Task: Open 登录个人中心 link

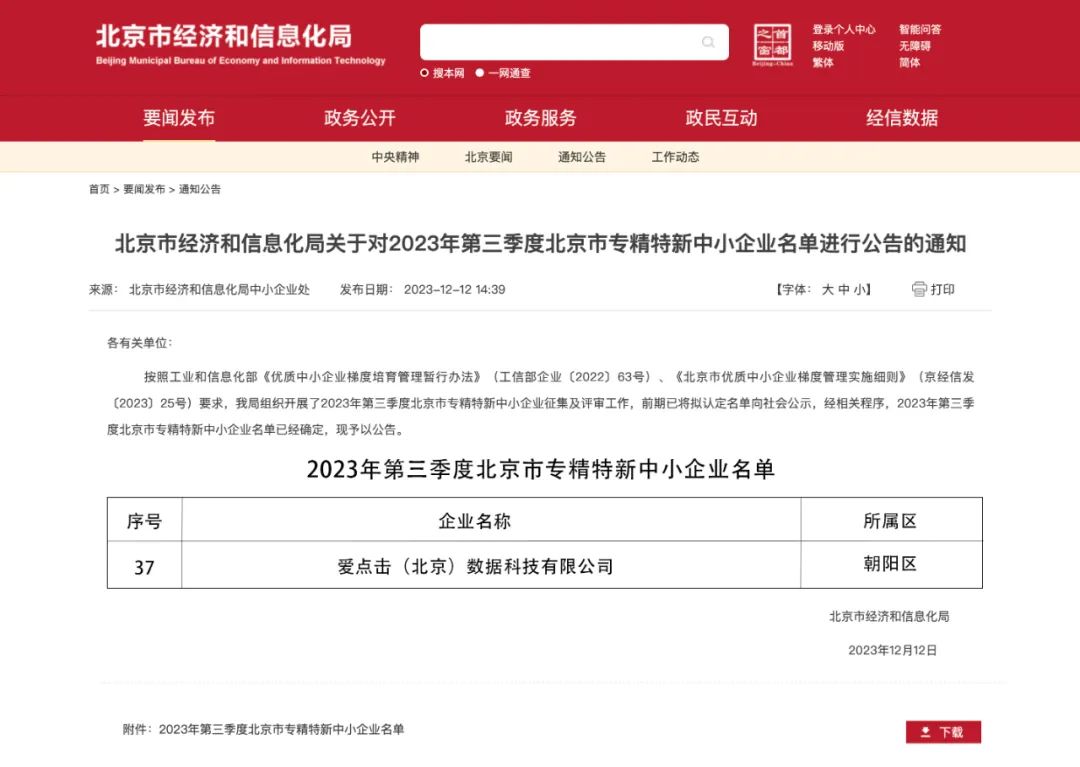Action: tap(844, 30)
